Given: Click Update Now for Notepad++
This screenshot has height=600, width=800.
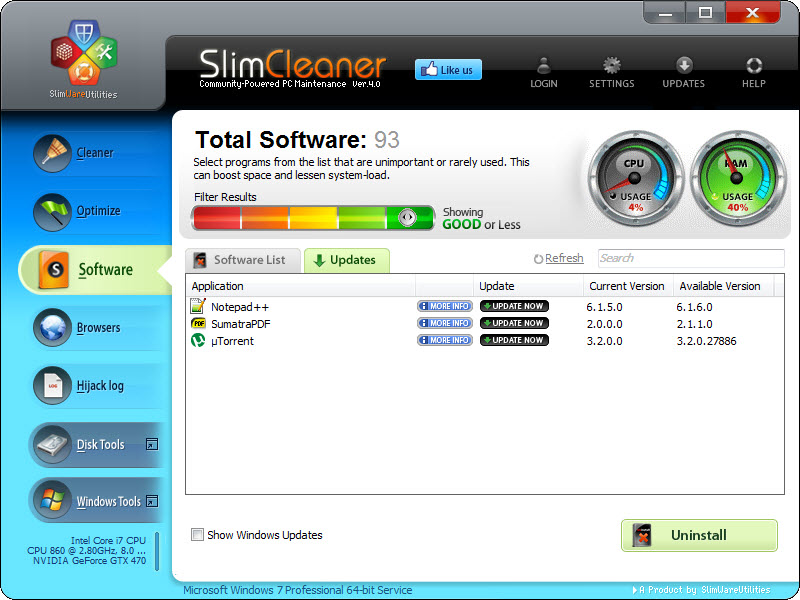Looking at the screenshot, I should pos(514,306).
